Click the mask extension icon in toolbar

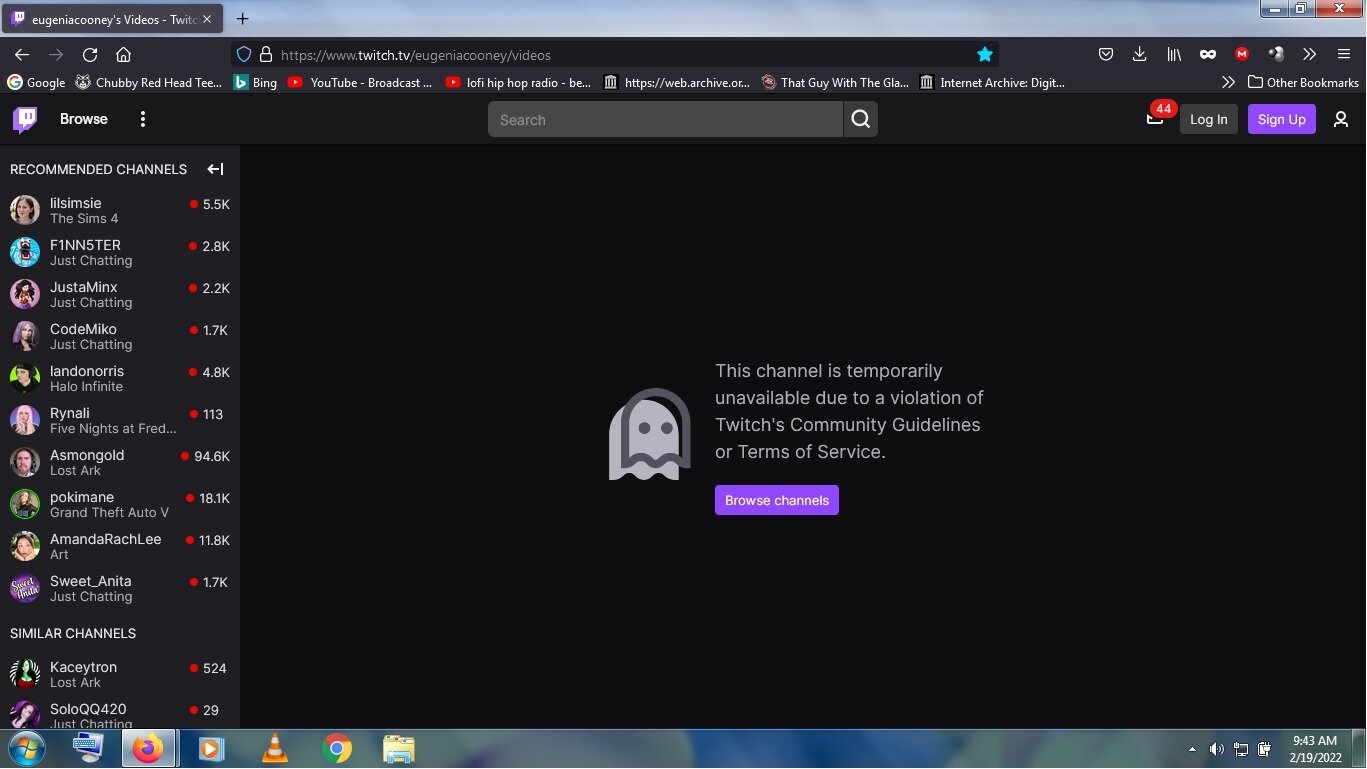[1208, 55]
